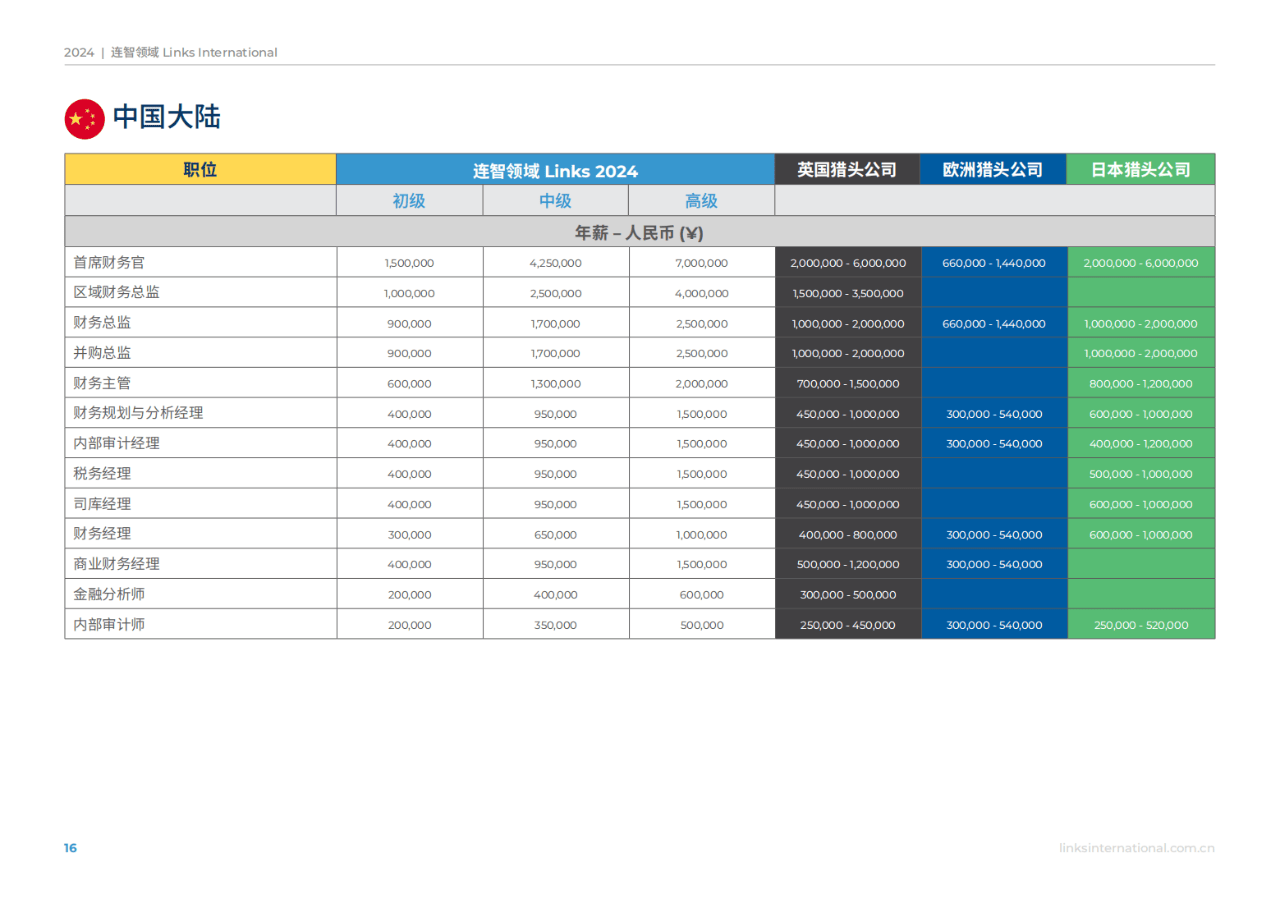The image size is (1280, 904).
Task: Click the 职位 yellow column header
Action: (200, 169)
